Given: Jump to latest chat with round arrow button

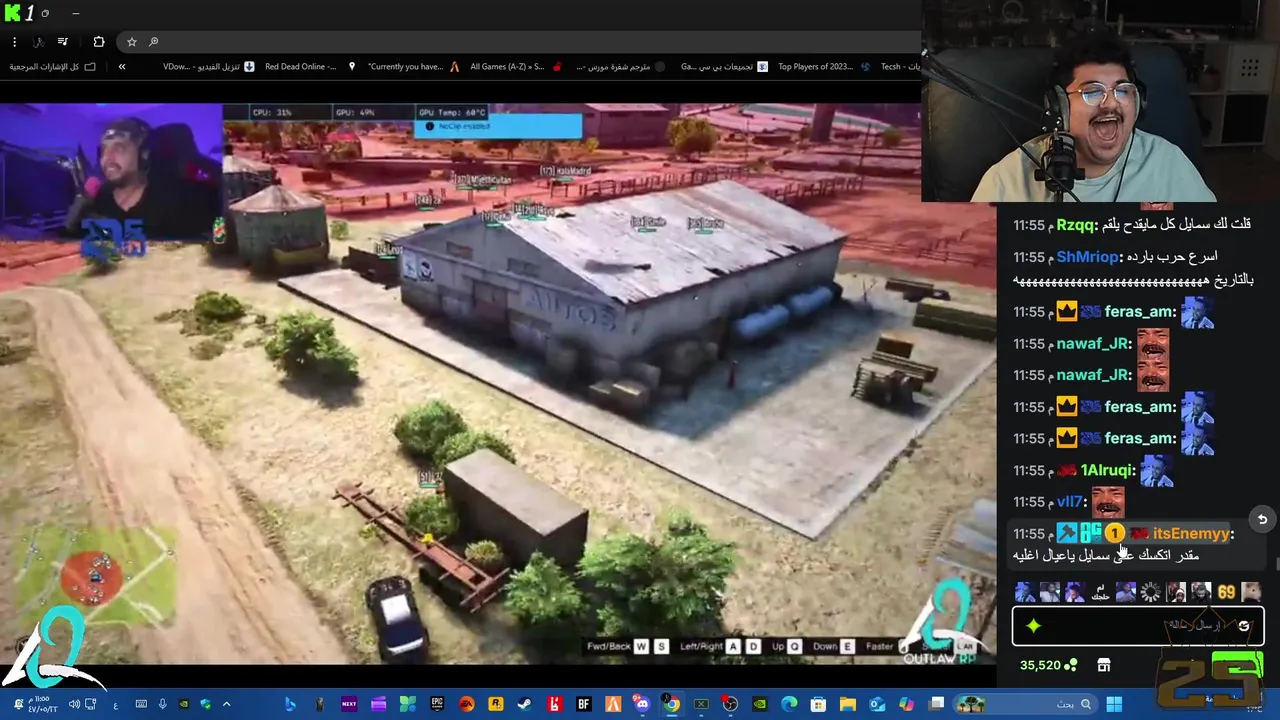Looking at the screenshot, I should 1262,519.
